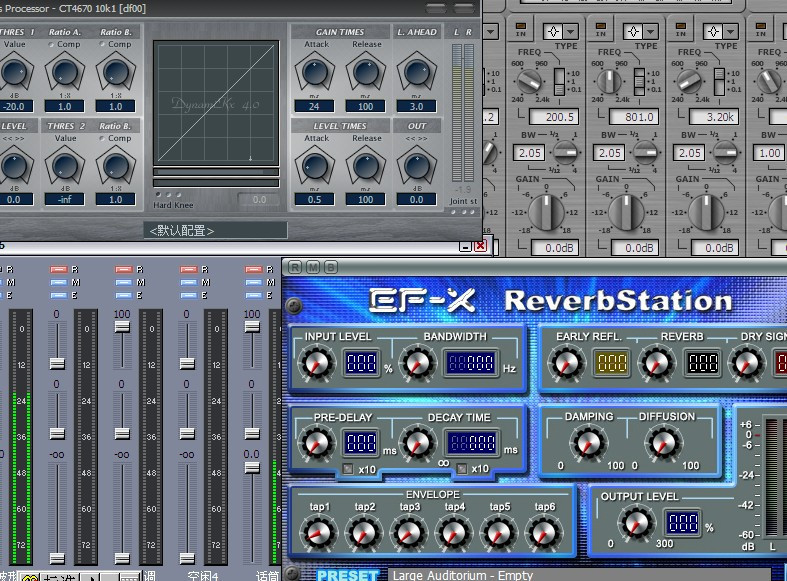Viewport: 787px width, 581px height.
Task: Click the THRES 1 Value knob
Action: [x=15, y=72]
